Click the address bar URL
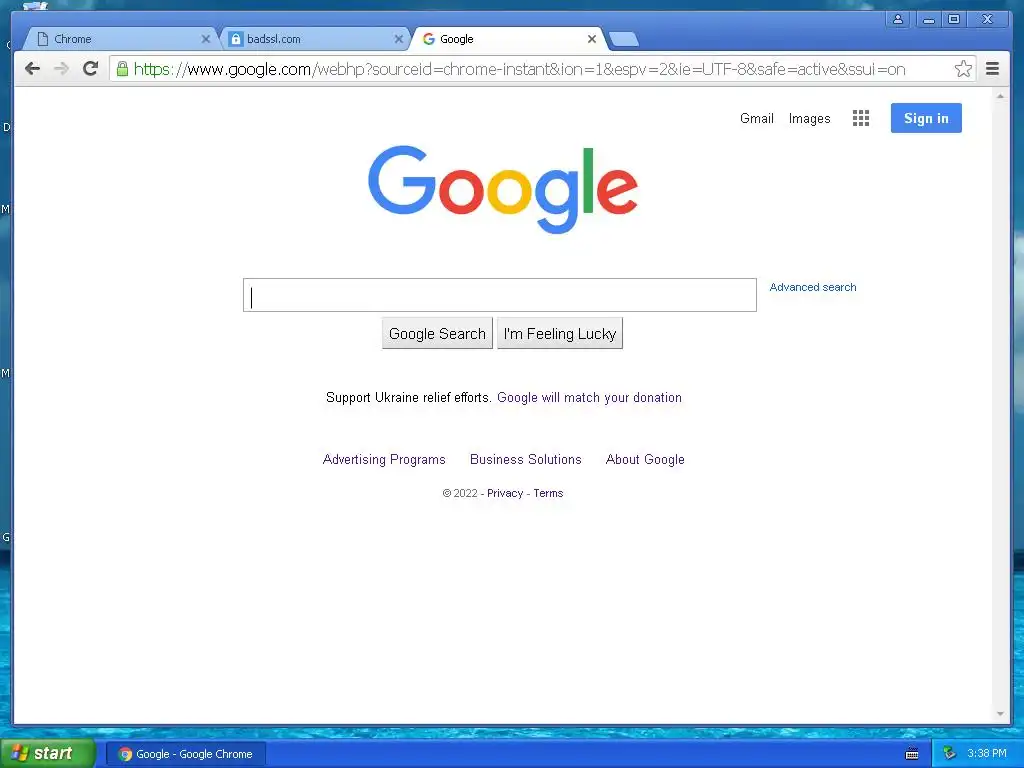 click(519, 69)
